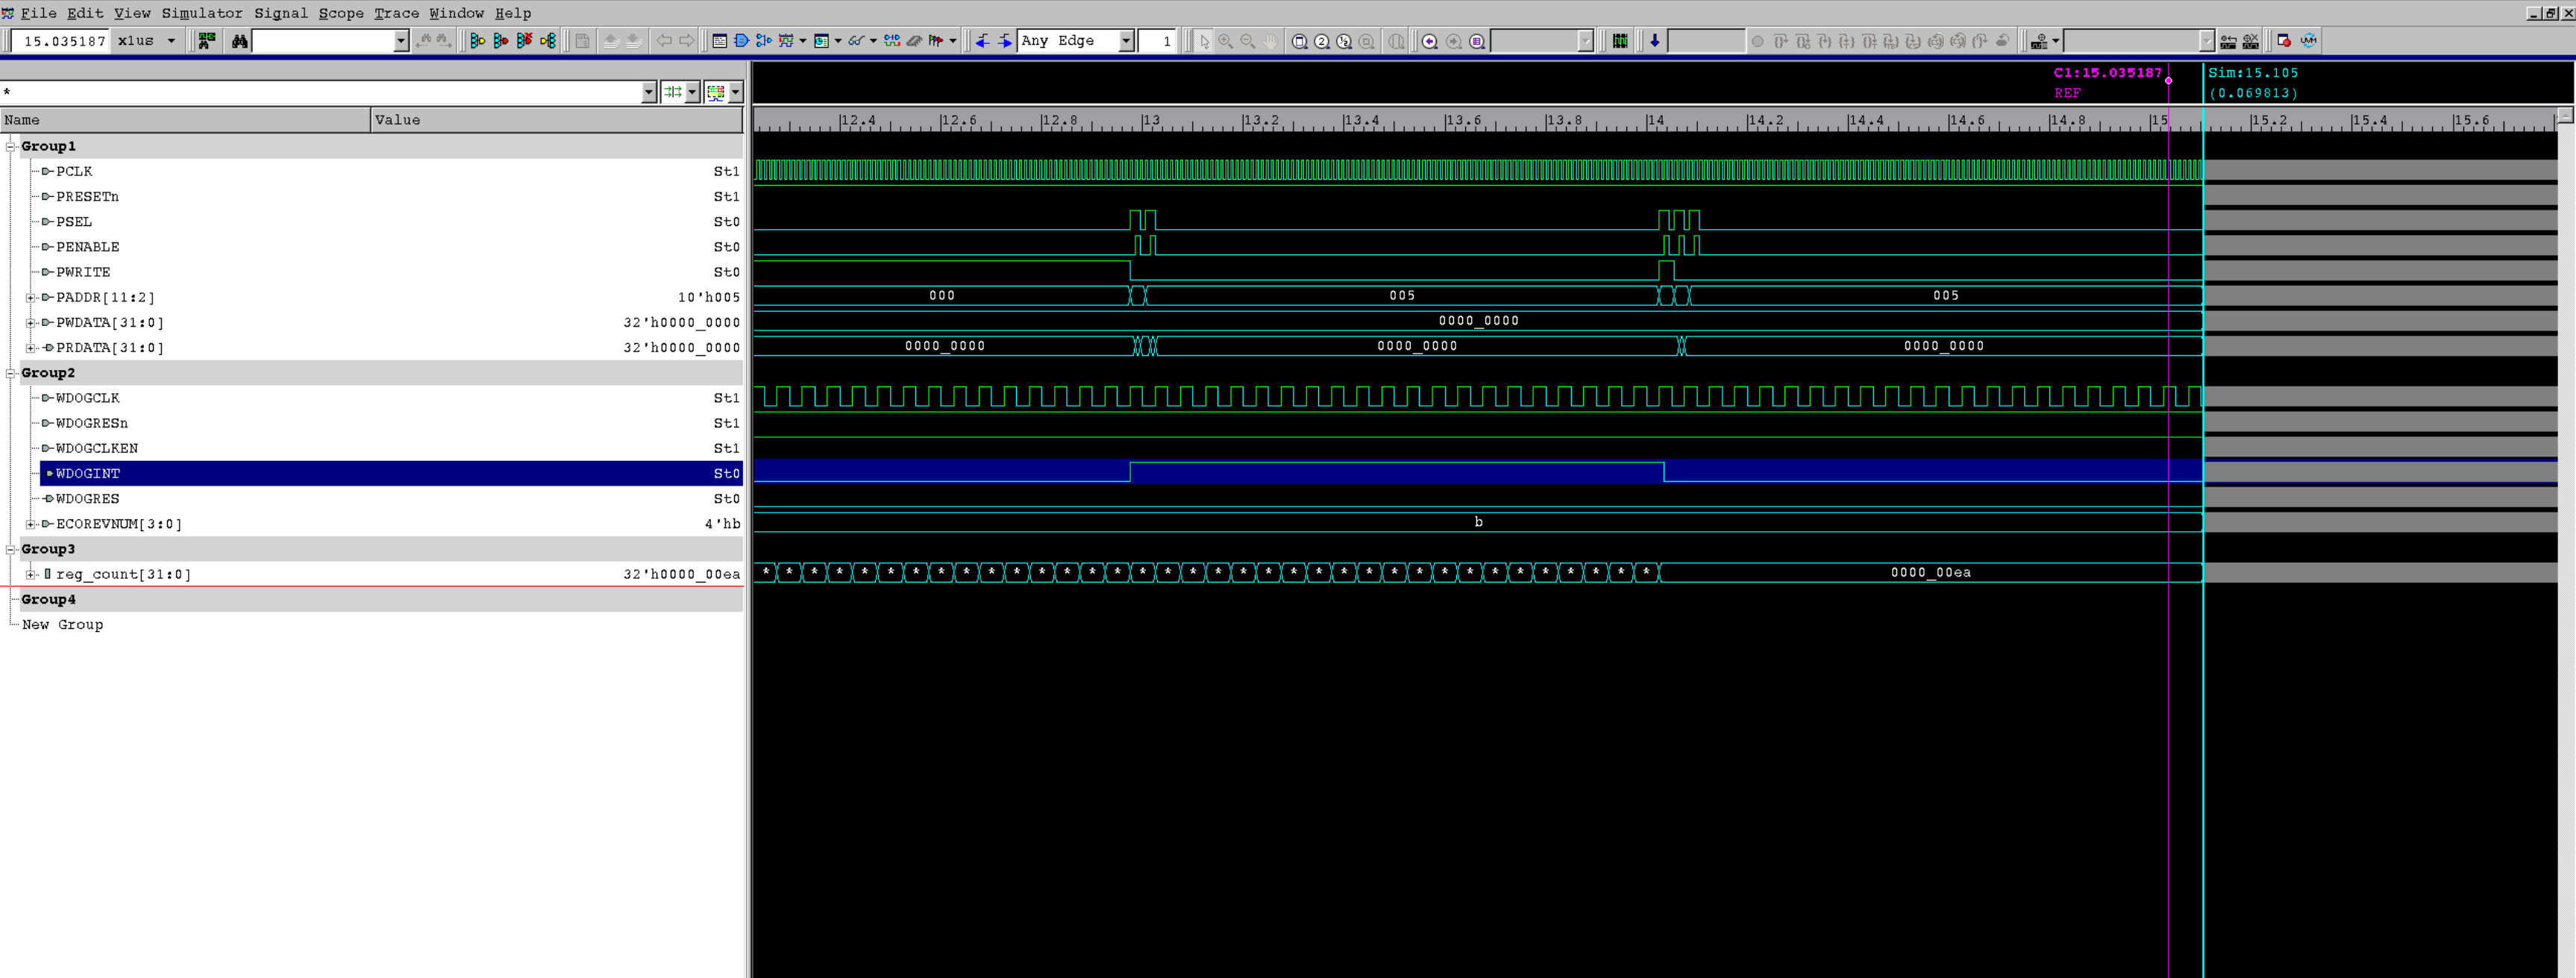Screen dimensions: 2576x978
Task: Click the UVM icon in toolbar
Action: 2308,41
